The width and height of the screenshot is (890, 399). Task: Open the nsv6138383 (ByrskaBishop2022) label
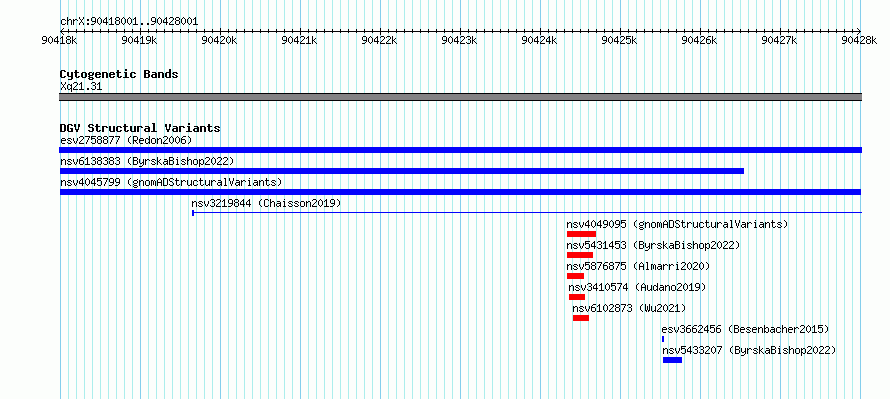[x=147, y=161]
